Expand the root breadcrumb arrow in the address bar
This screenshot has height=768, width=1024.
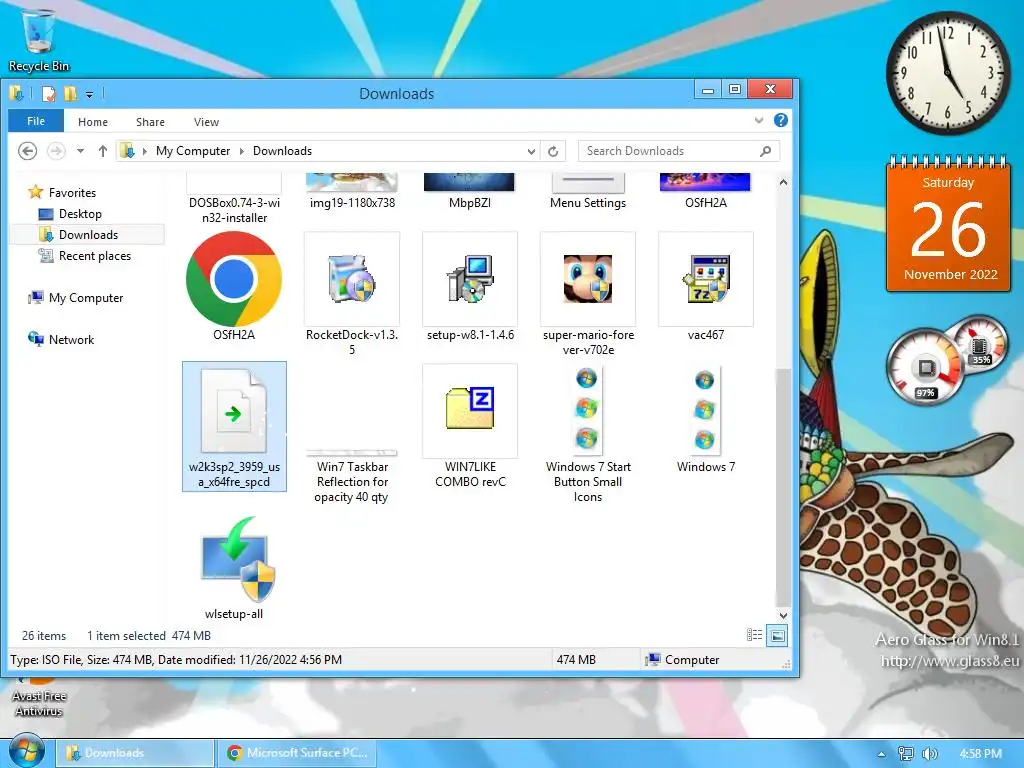point(144,152)
